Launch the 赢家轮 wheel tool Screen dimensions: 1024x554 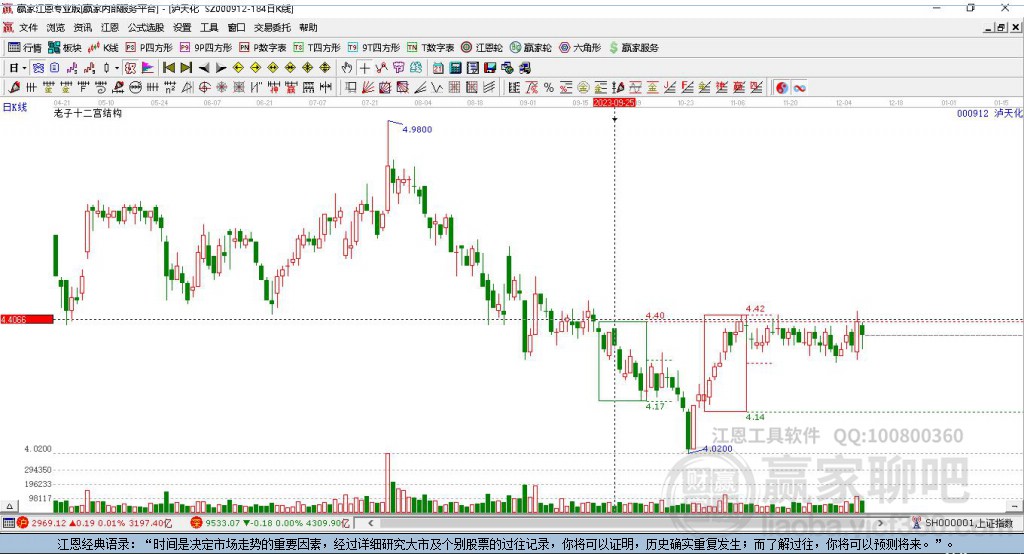[x=530, y=48]
